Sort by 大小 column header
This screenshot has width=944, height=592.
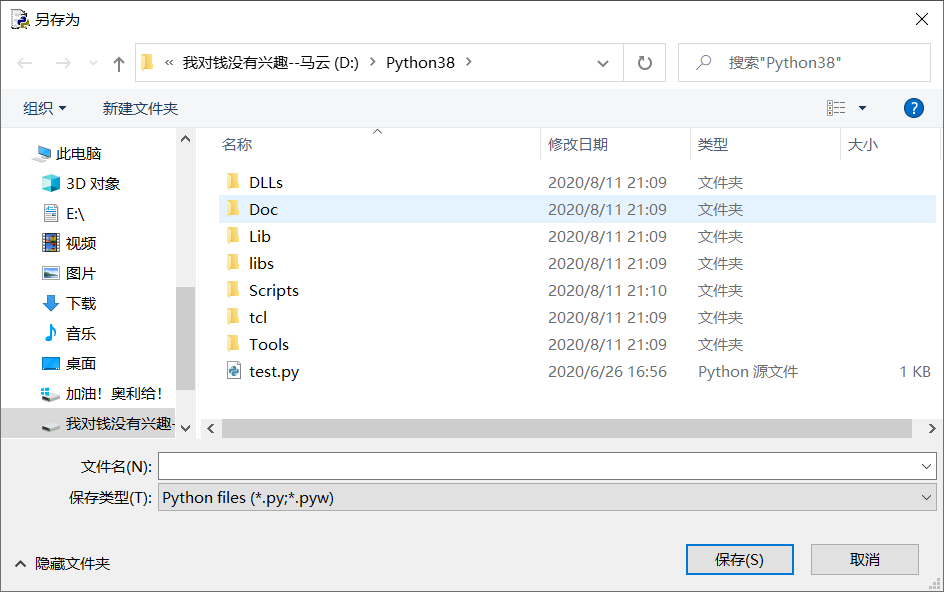coord(863,145)
